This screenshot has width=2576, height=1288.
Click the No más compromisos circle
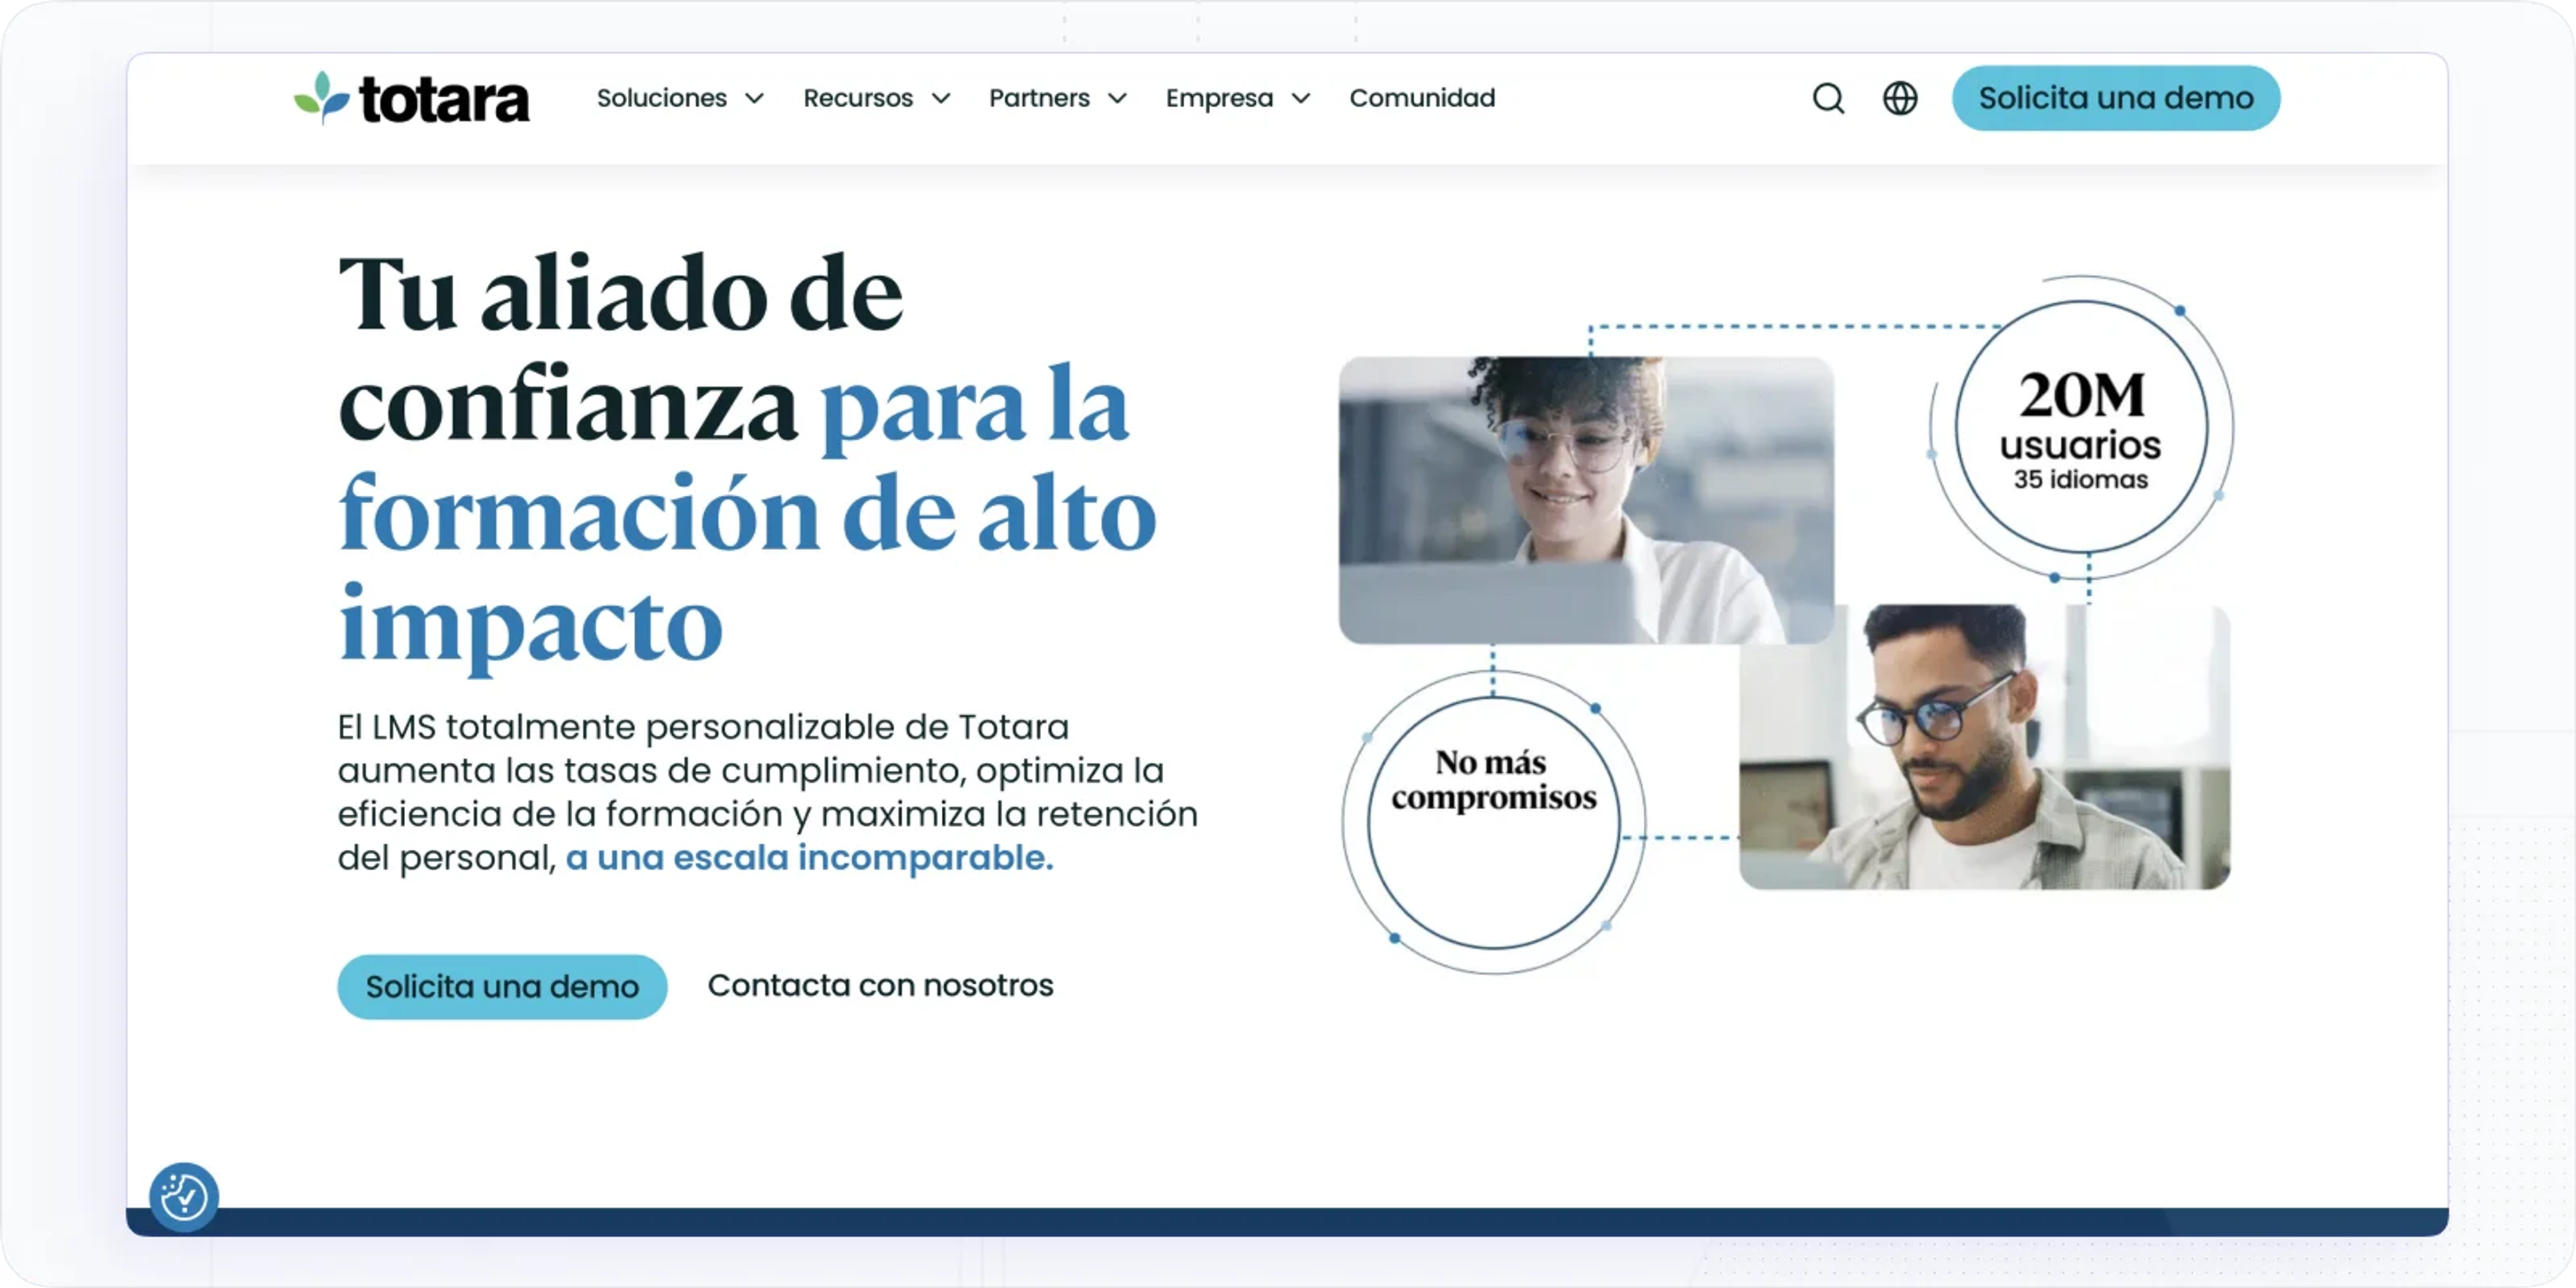1494,822
